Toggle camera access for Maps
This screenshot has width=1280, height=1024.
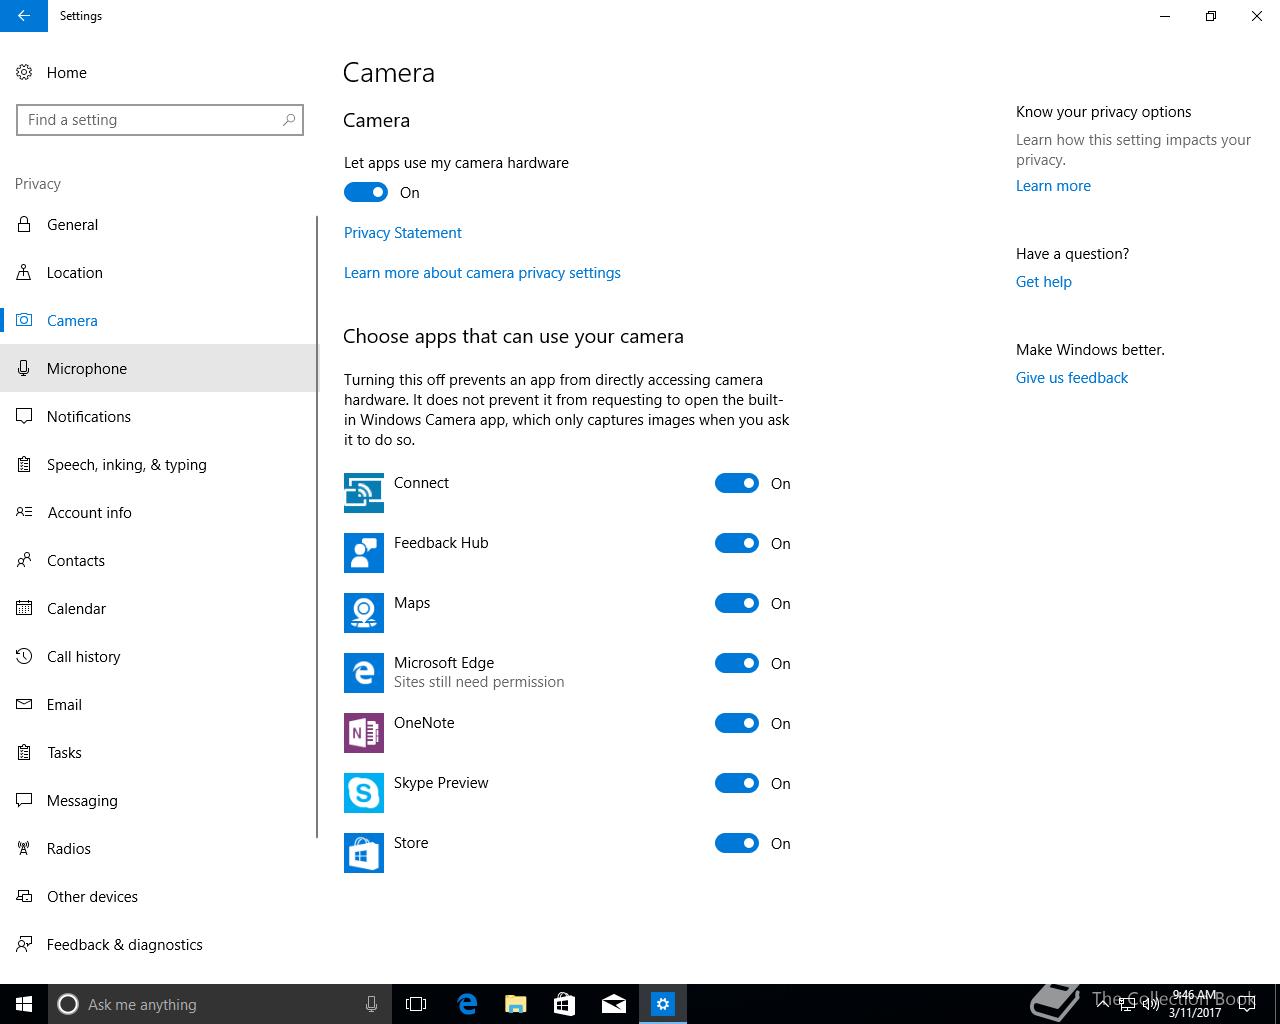[737, 603]
